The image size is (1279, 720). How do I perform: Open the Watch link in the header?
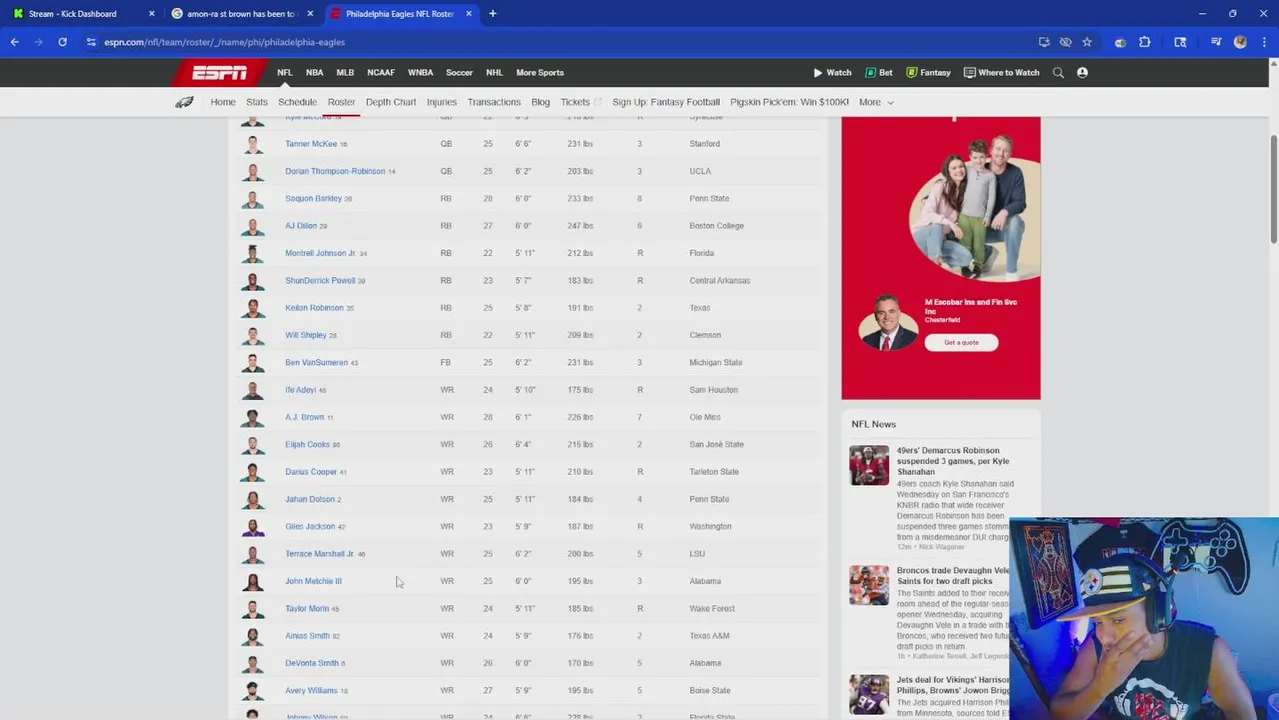pos(832,72)
